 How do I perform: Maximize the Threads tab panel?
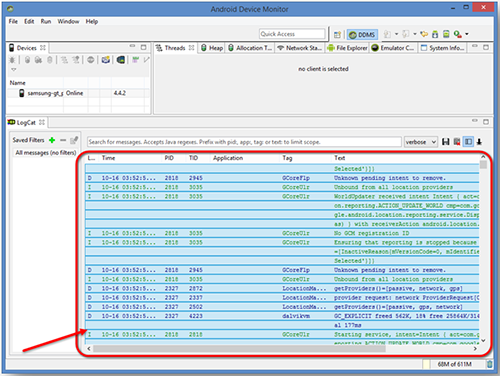point(486,47)
